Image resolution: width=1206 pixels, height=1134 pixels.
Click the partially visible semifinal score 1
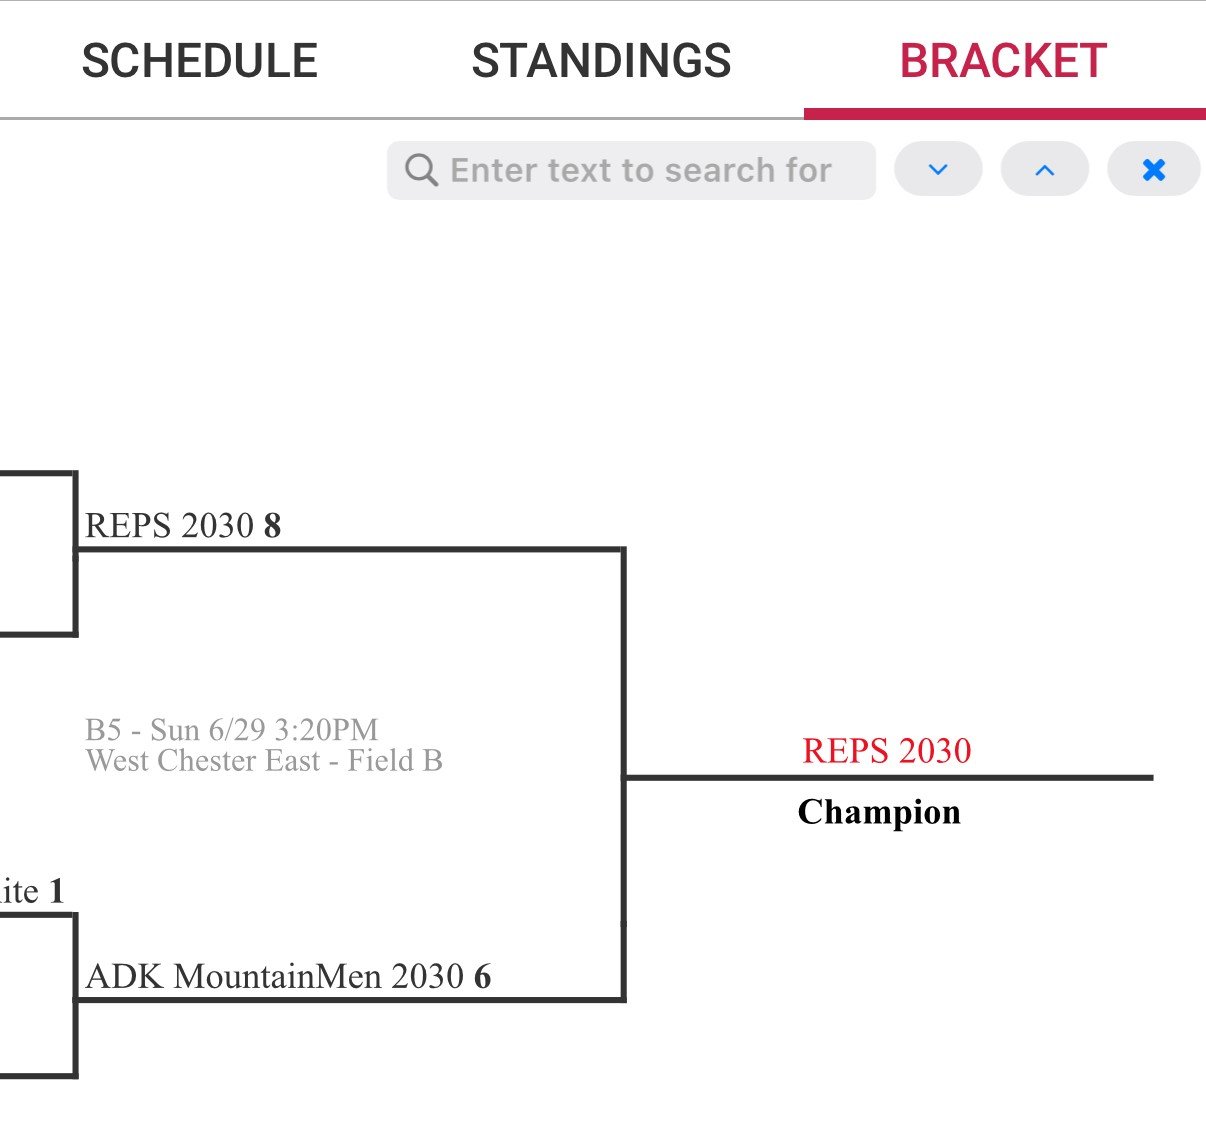click(57, 891)
